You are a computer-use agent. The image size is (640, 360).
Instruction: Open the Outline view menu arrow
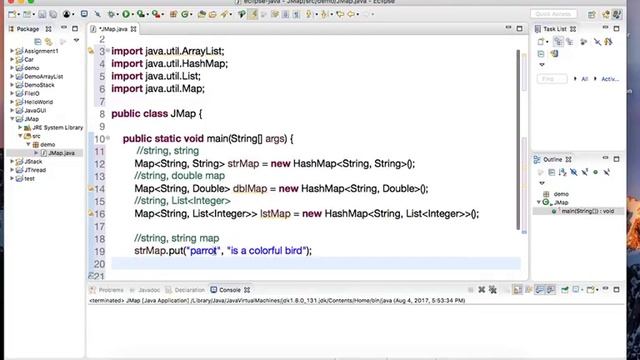542,183
